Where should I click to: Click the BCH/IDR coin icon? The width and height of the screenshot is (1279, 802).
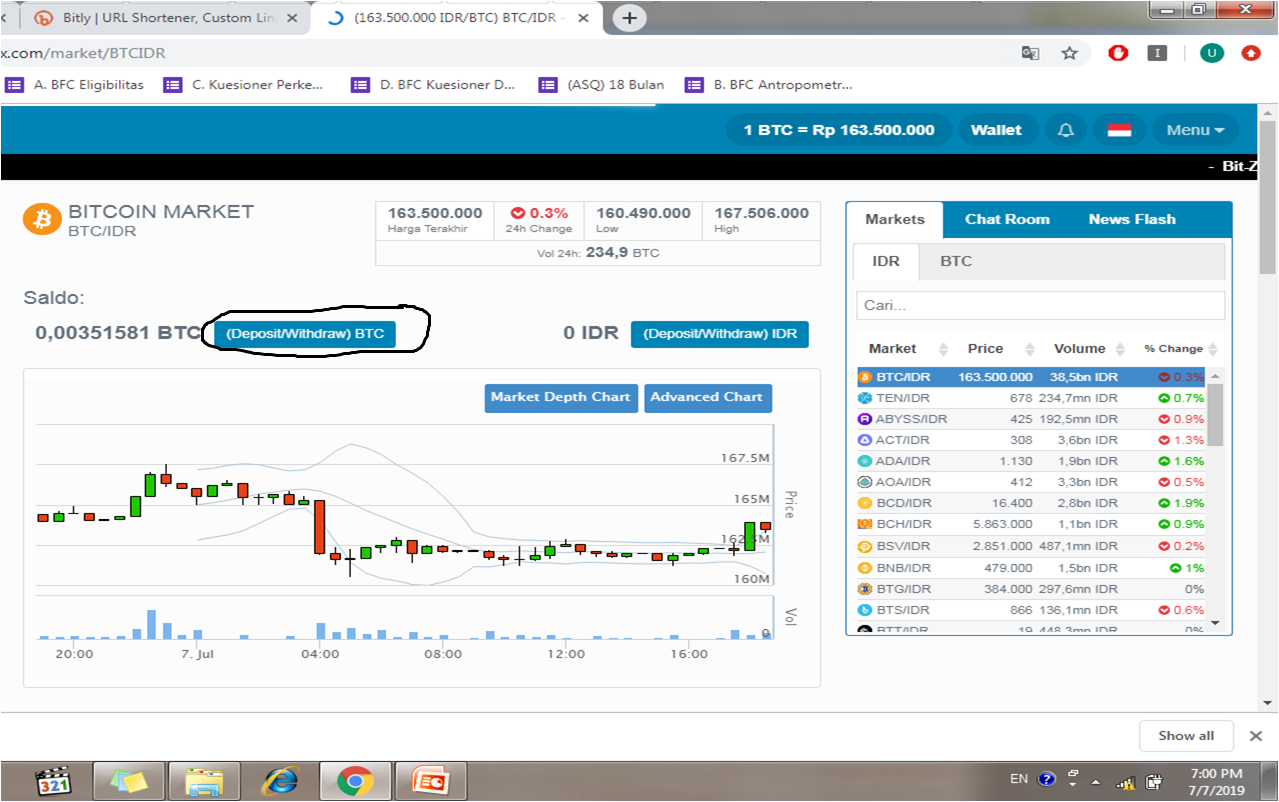tap(865, 524)
